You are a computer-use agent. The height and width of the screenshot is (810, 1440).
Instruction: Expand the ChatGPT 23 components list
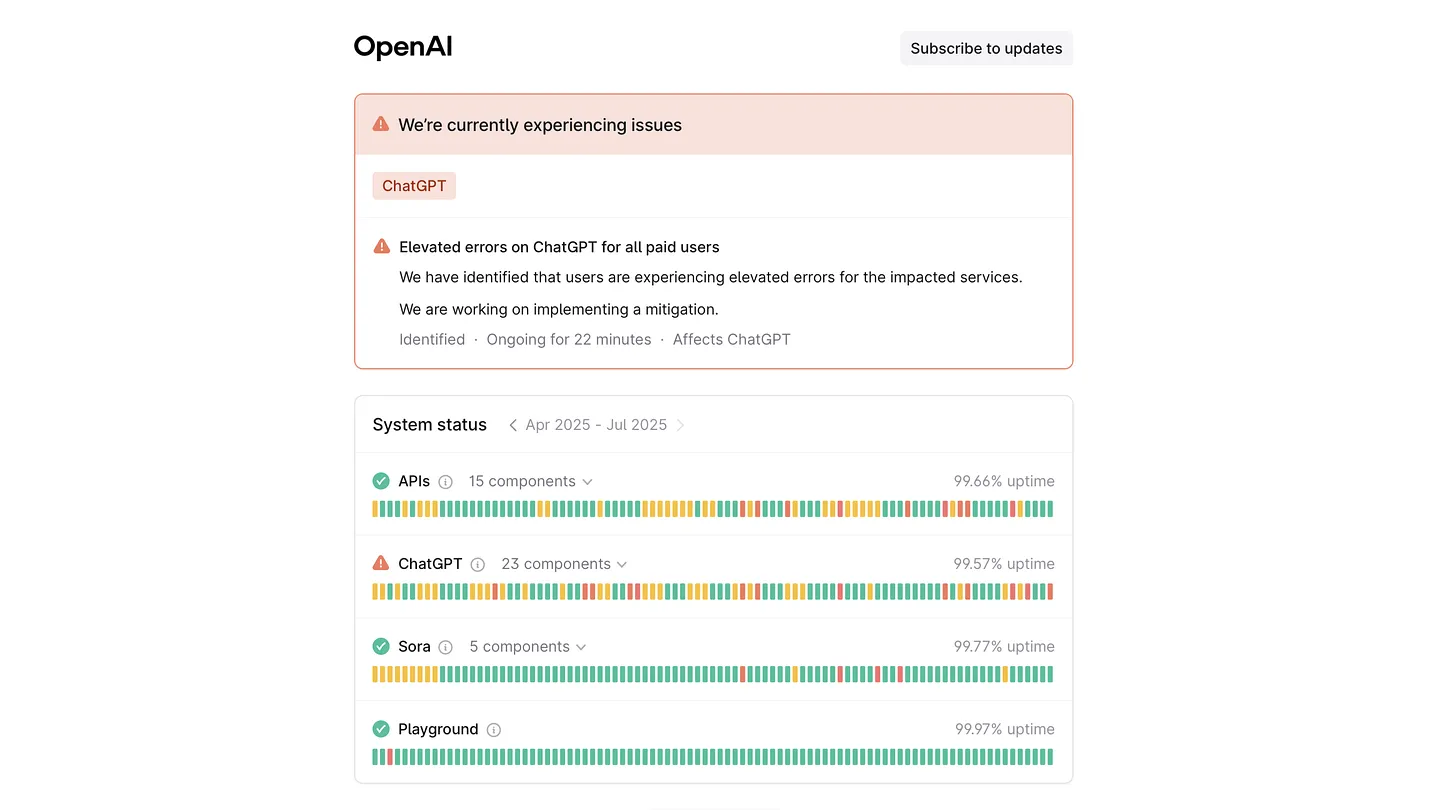point(565,564)
